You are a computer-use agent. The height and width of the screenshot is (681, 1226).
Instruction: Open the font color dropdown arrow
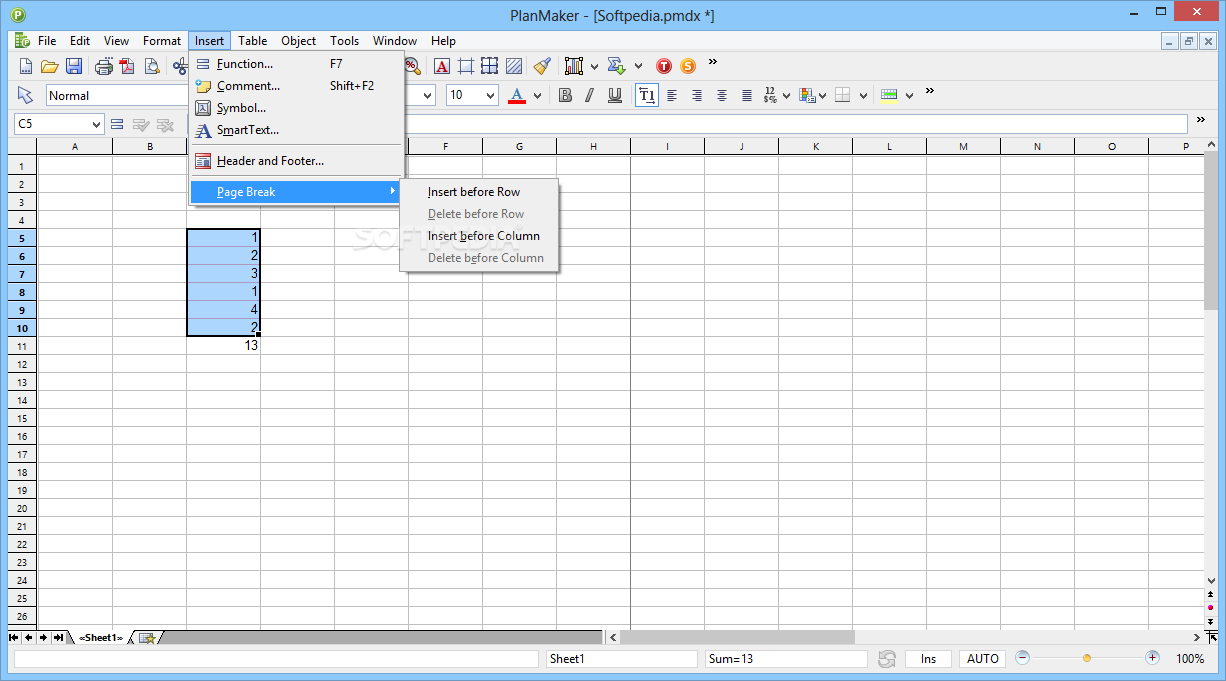click(537, 96)
